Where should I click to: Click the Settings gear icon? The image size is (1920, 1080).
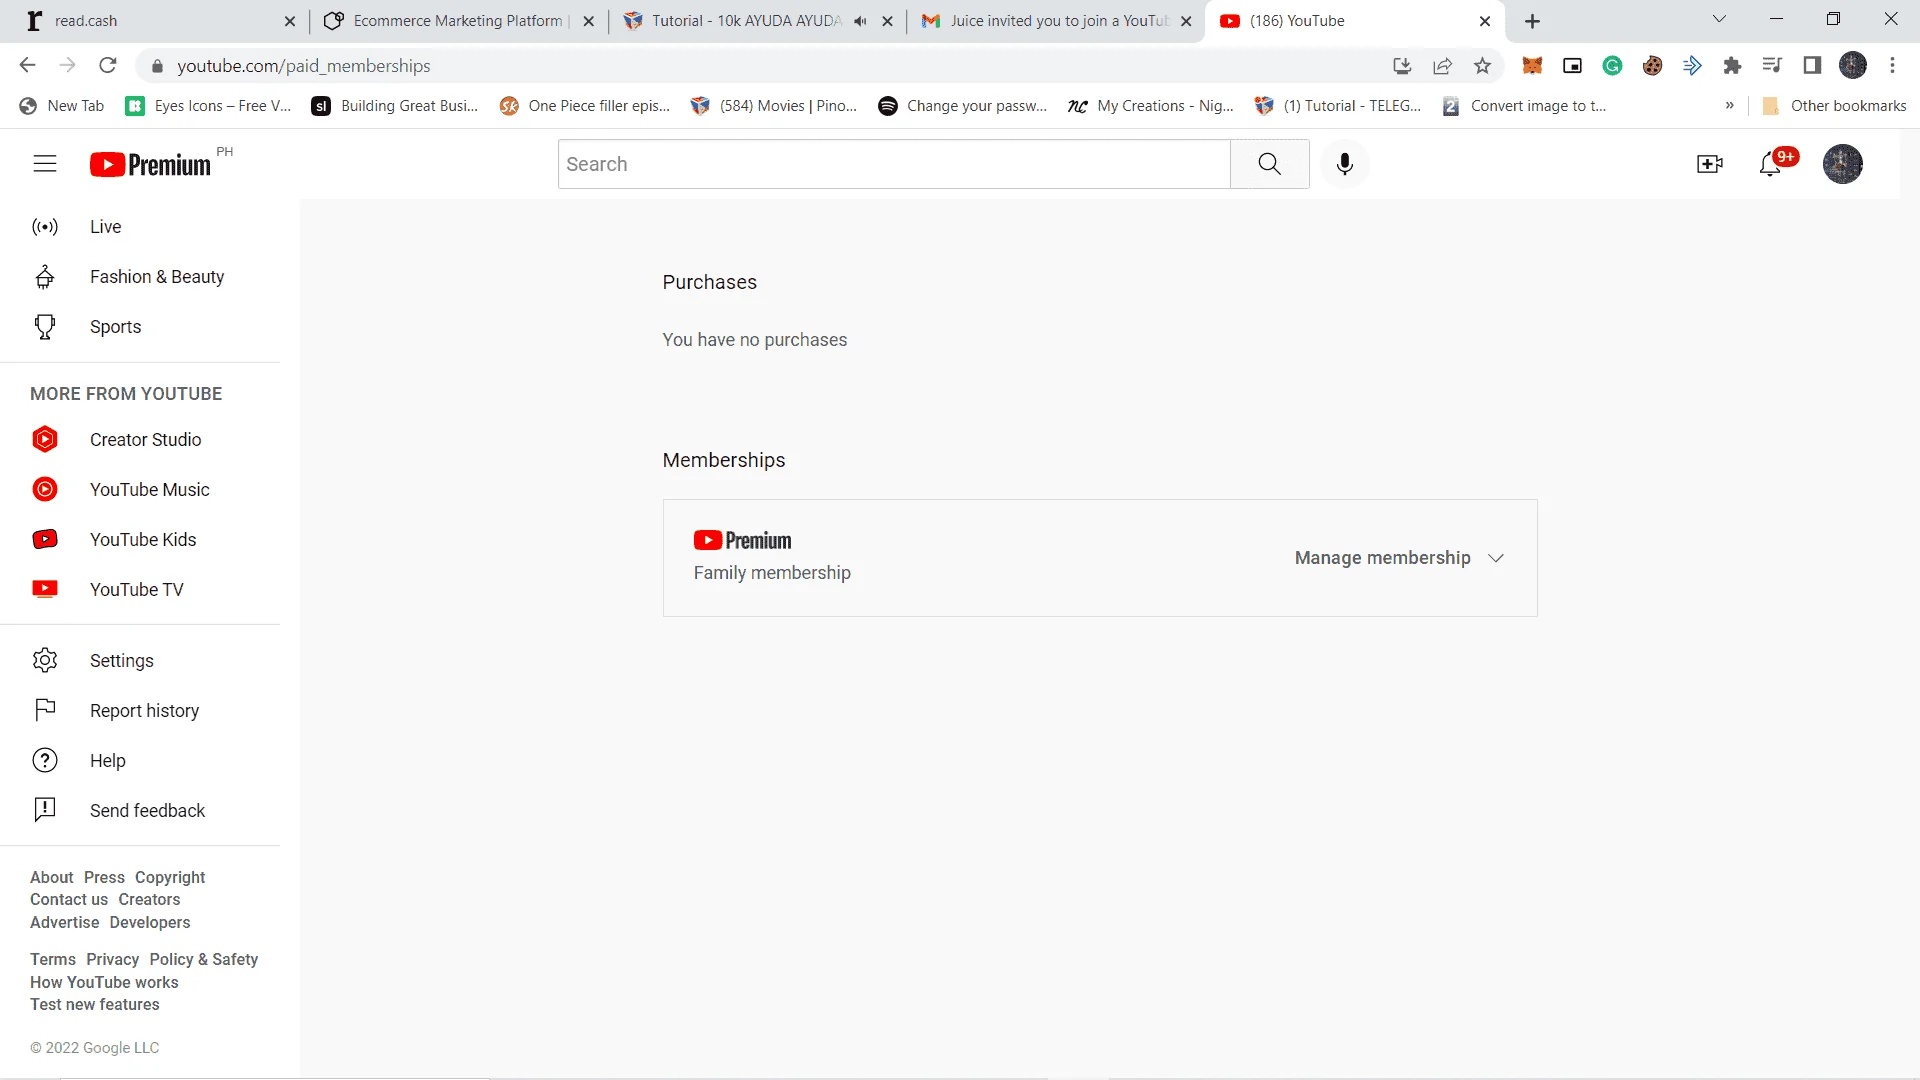(45, 660)
